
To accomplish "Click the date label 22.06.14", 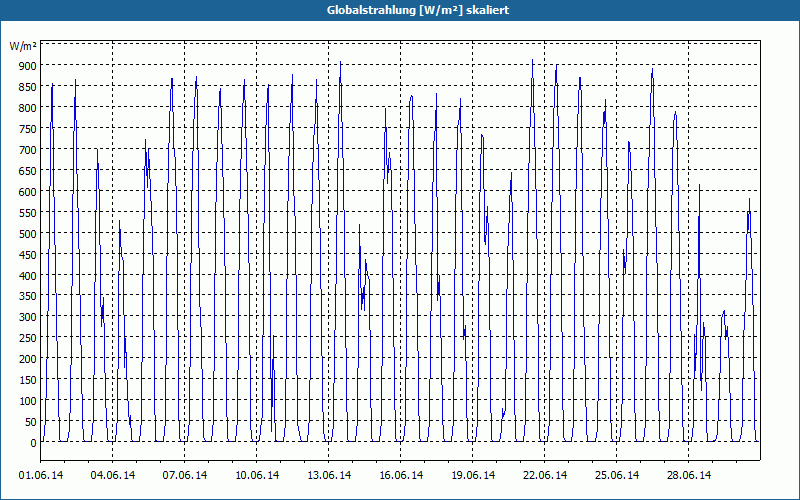I will coord(544,475).
